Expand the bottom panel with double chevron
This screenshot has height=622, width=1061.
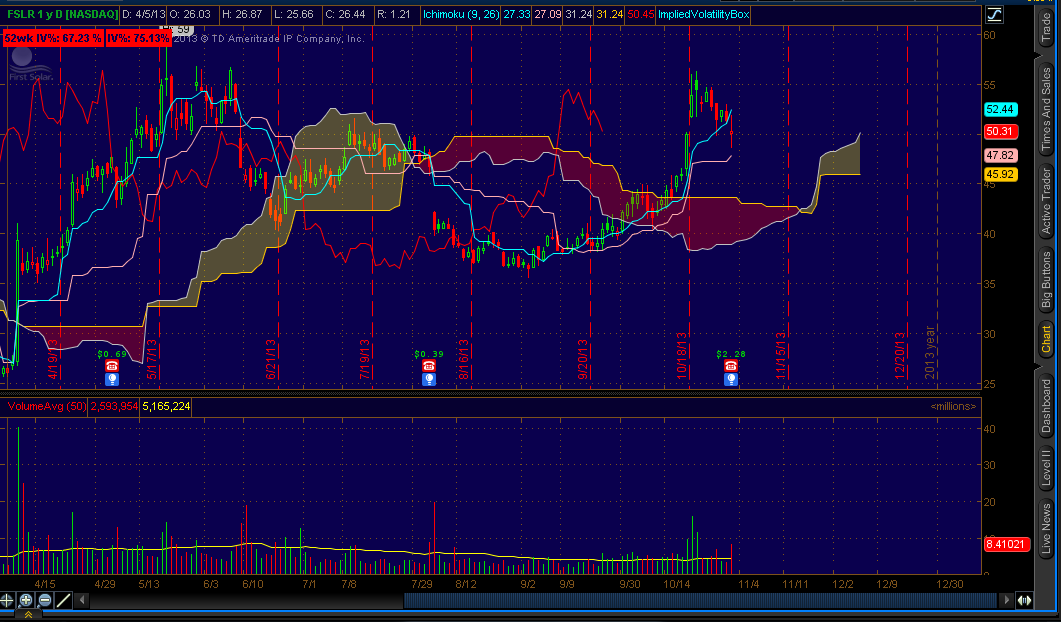point(28,615)
